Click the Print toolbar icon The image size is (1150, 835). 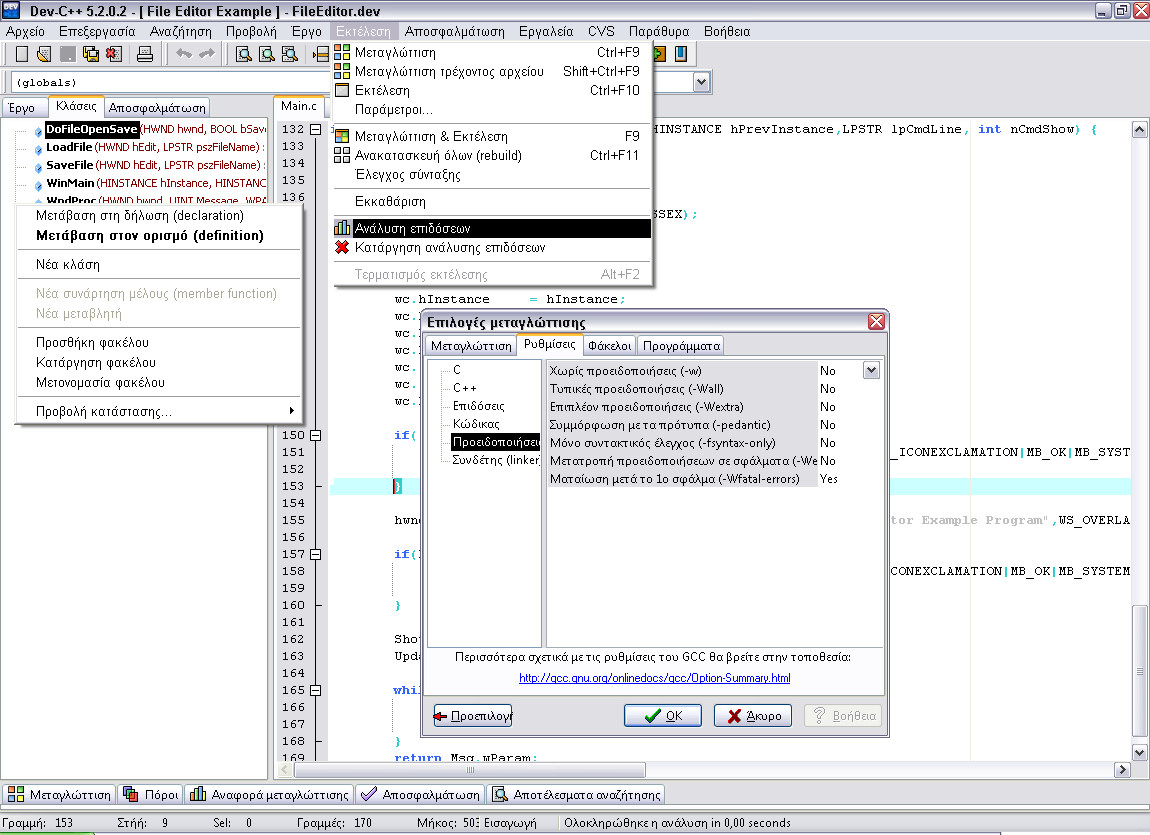coord(145,54)
